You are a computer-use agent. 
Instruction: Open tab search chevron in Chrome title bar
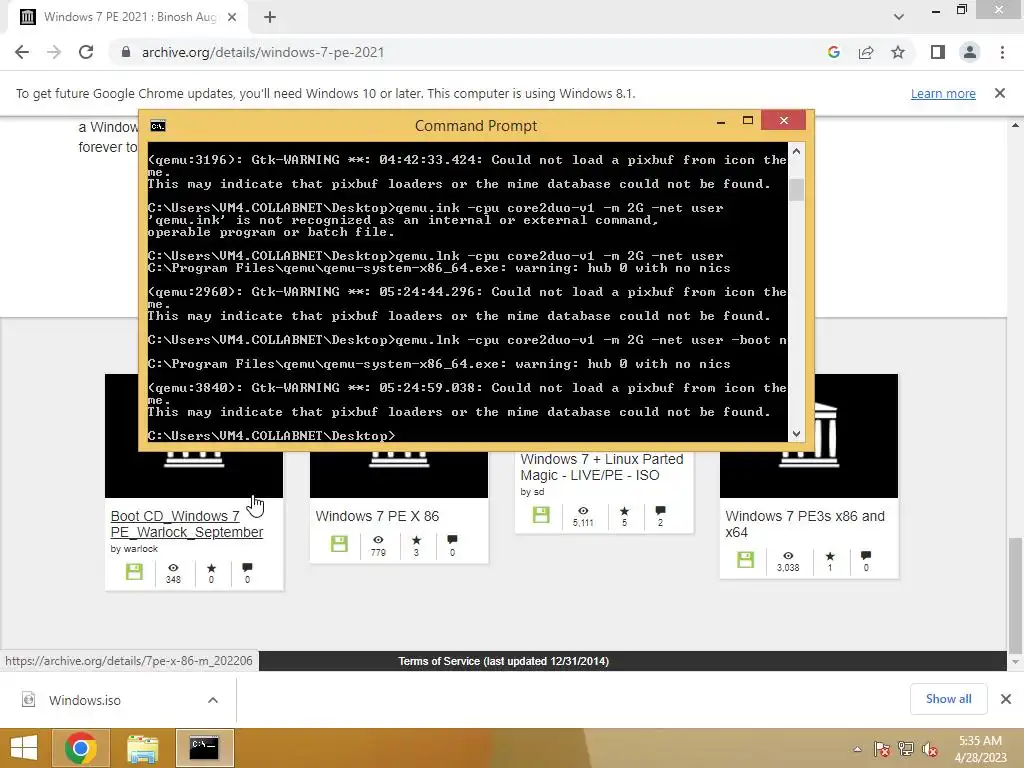899,17
